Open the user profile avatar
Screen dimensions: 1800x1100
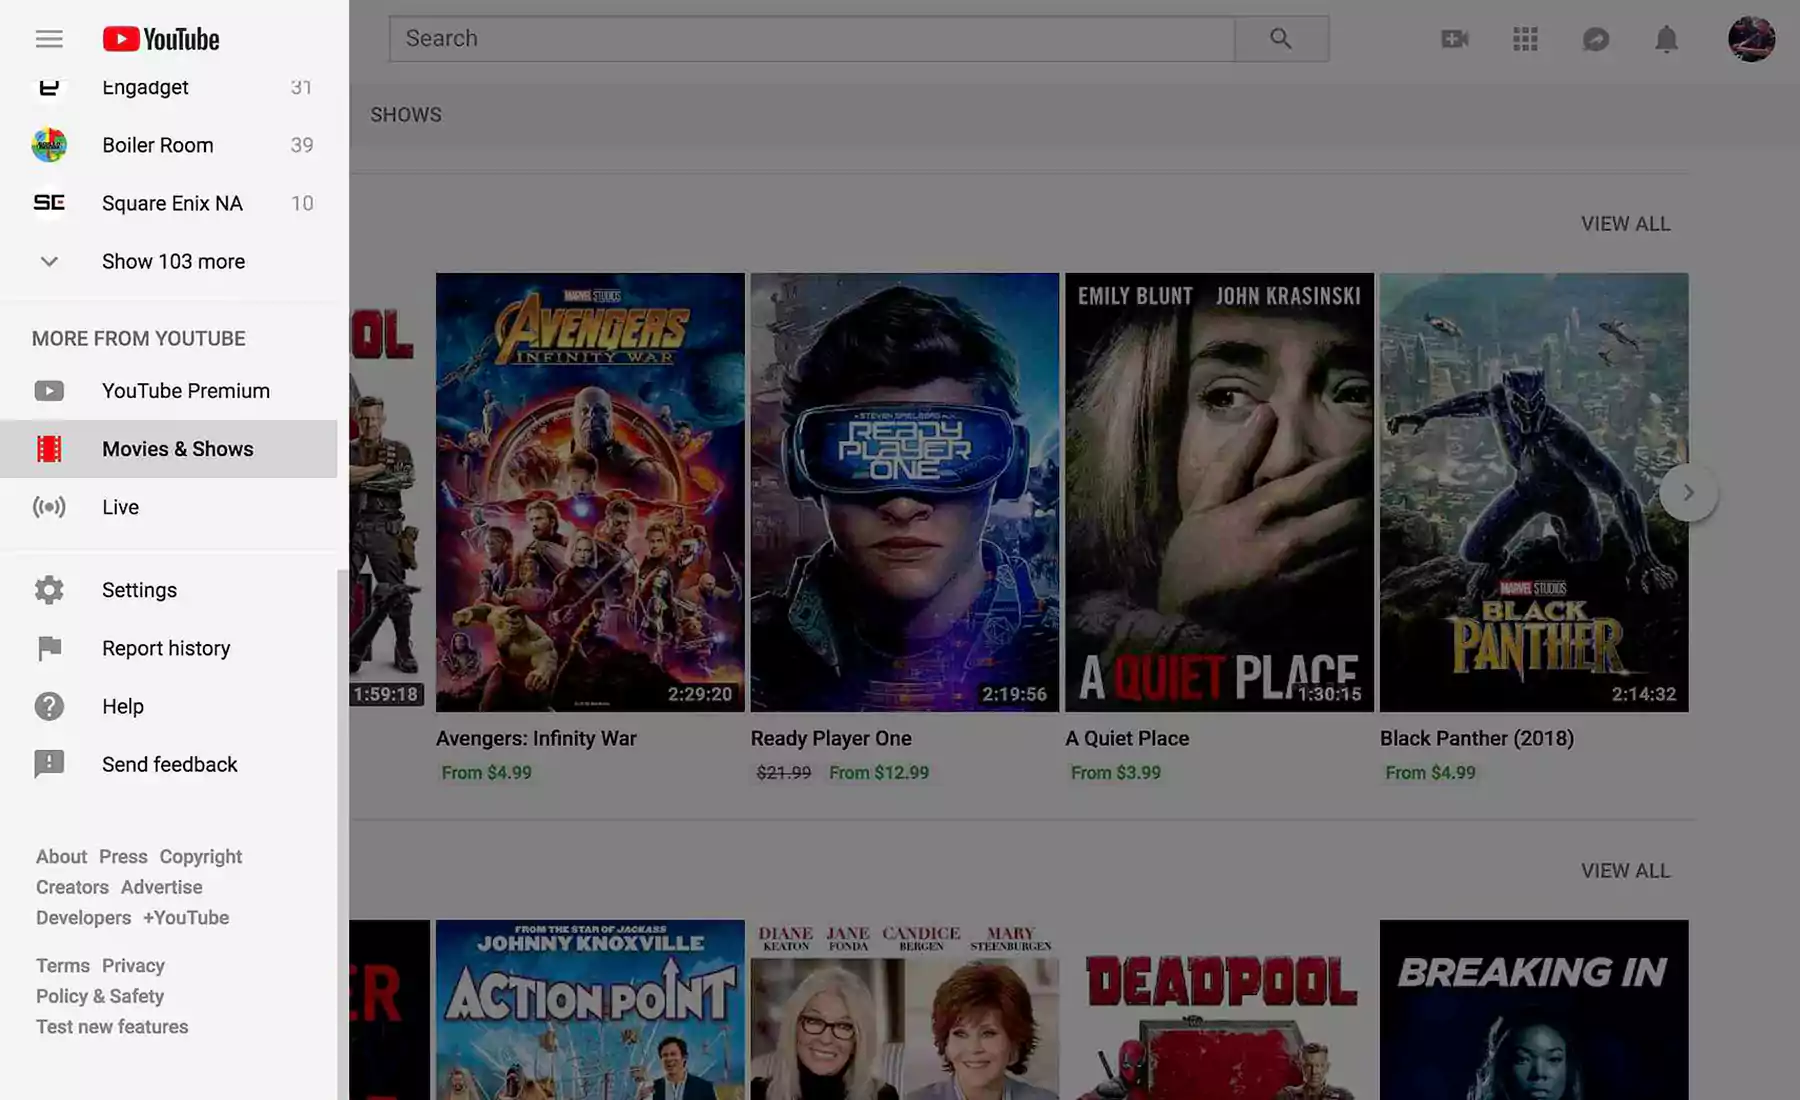[1751, 39]
